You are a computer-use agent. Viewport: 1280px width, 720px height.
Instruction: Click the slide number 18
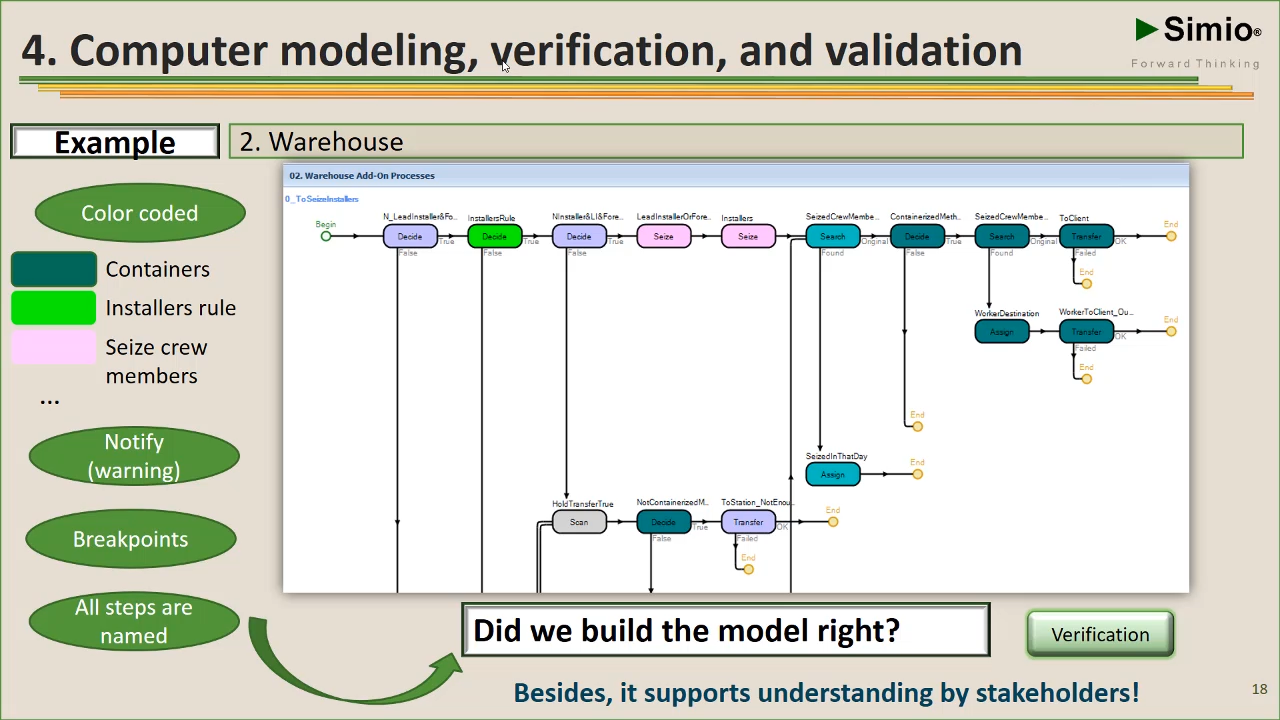coord(1259,689)
